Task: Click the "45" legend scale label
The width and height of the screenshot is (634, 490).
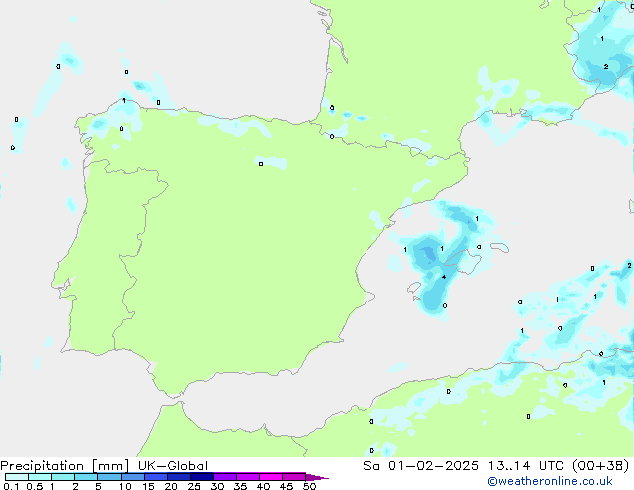Action: (286, 486)
